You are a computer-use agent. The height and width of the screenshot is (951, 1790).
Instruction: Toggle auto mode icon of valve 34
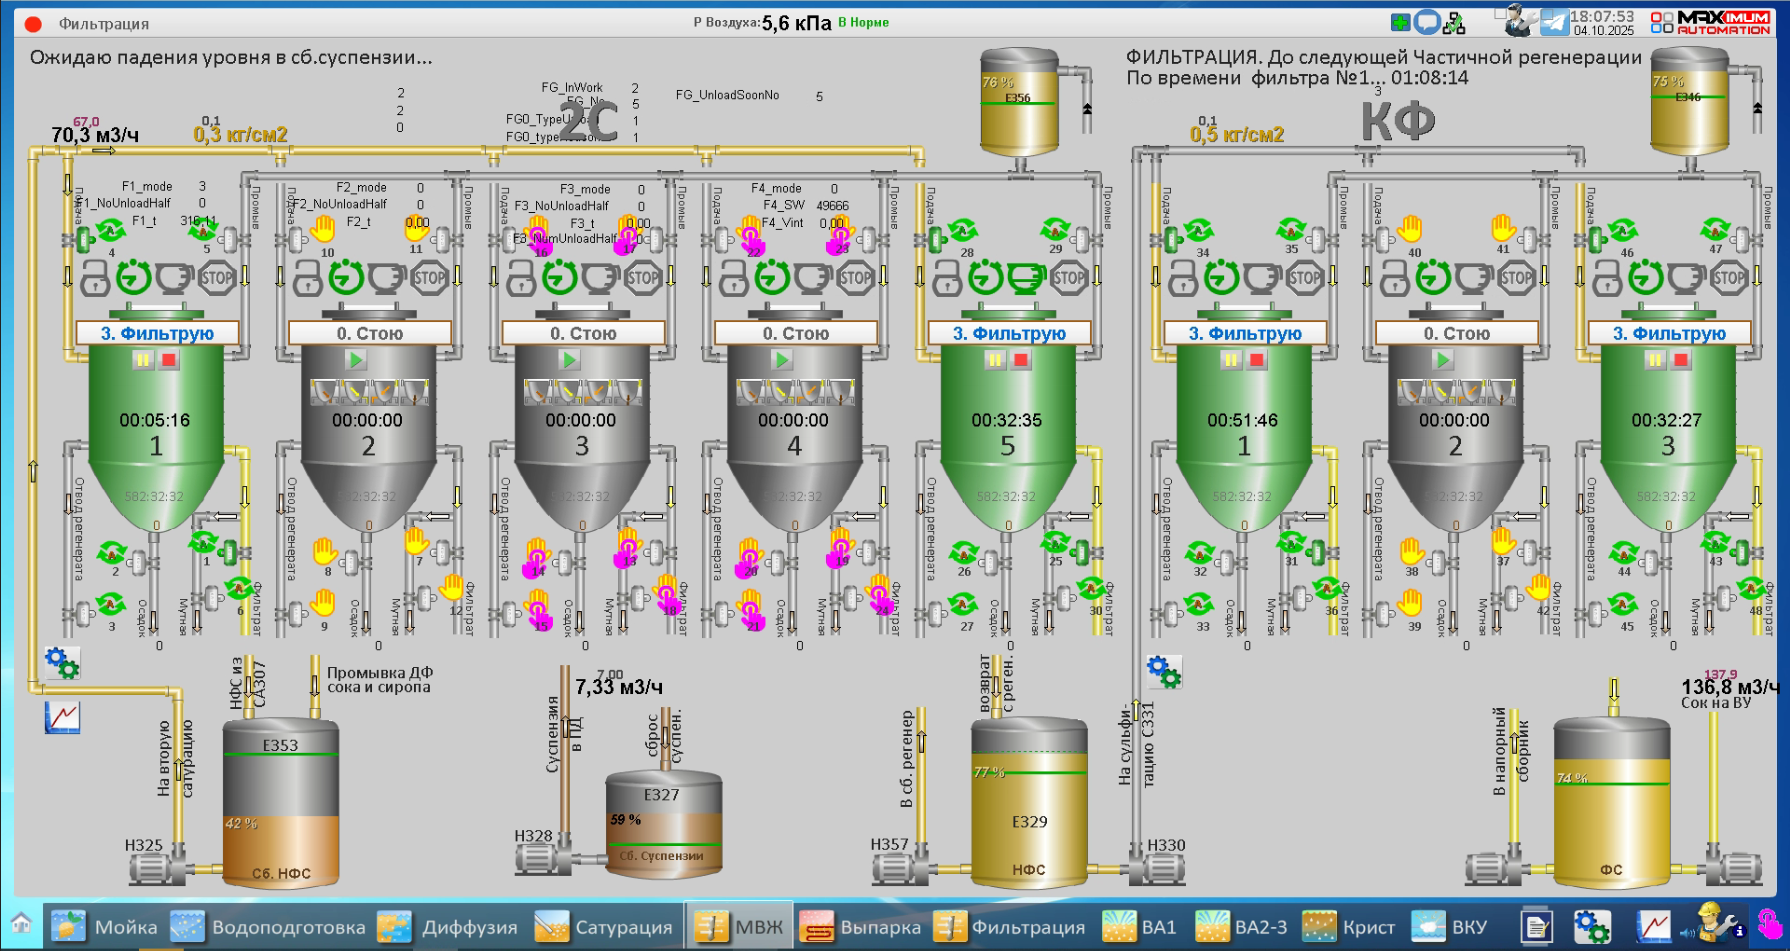point(1198,232)
